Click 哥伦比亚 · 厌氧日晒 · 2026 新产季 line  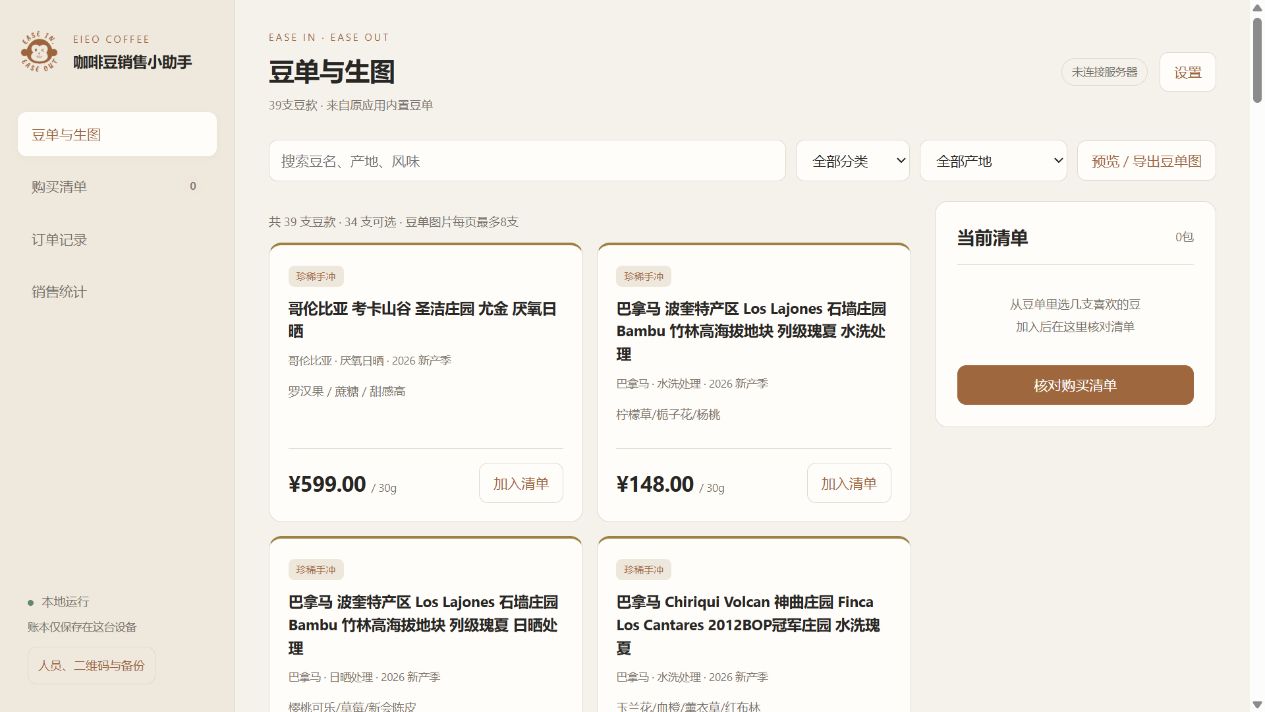click(x=370, y=360)
